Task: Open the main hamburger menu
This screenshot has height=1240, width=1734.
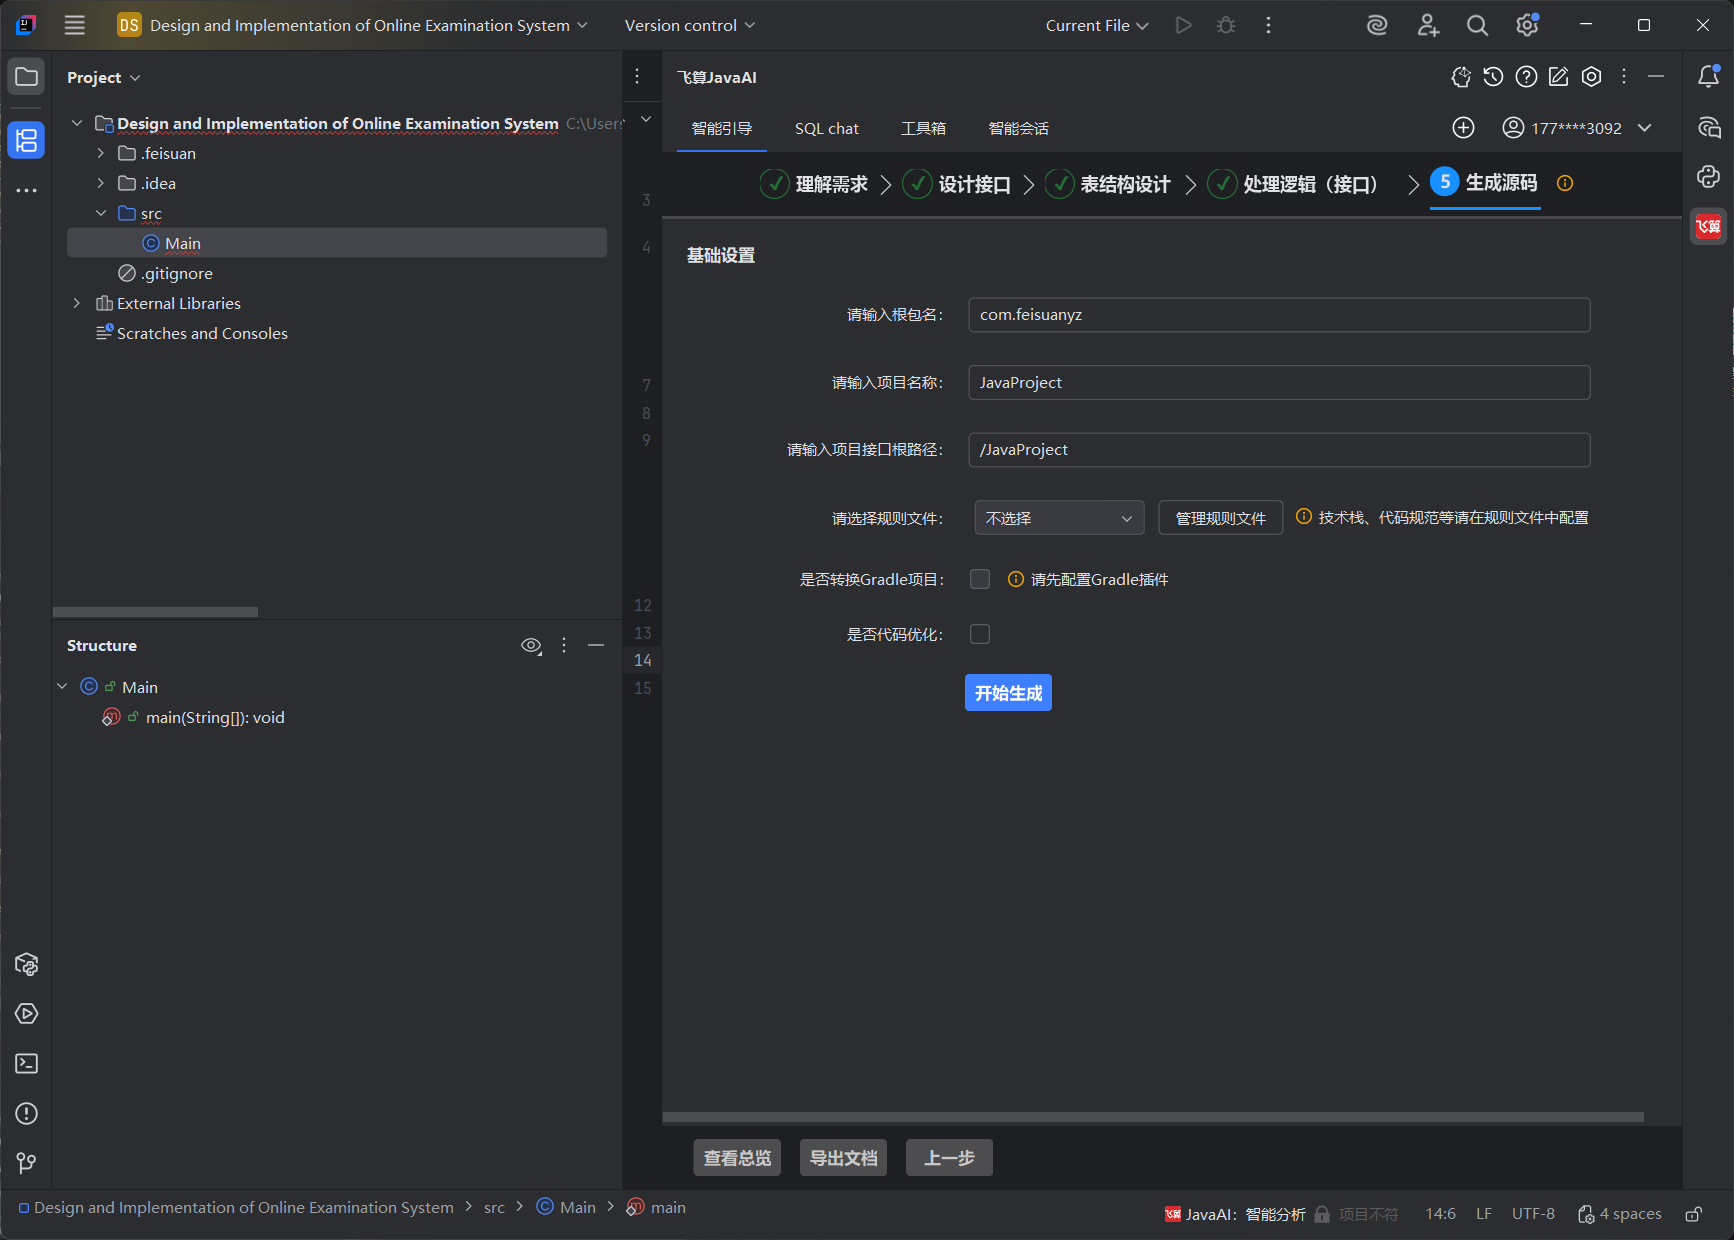Action: coord(75,25)
